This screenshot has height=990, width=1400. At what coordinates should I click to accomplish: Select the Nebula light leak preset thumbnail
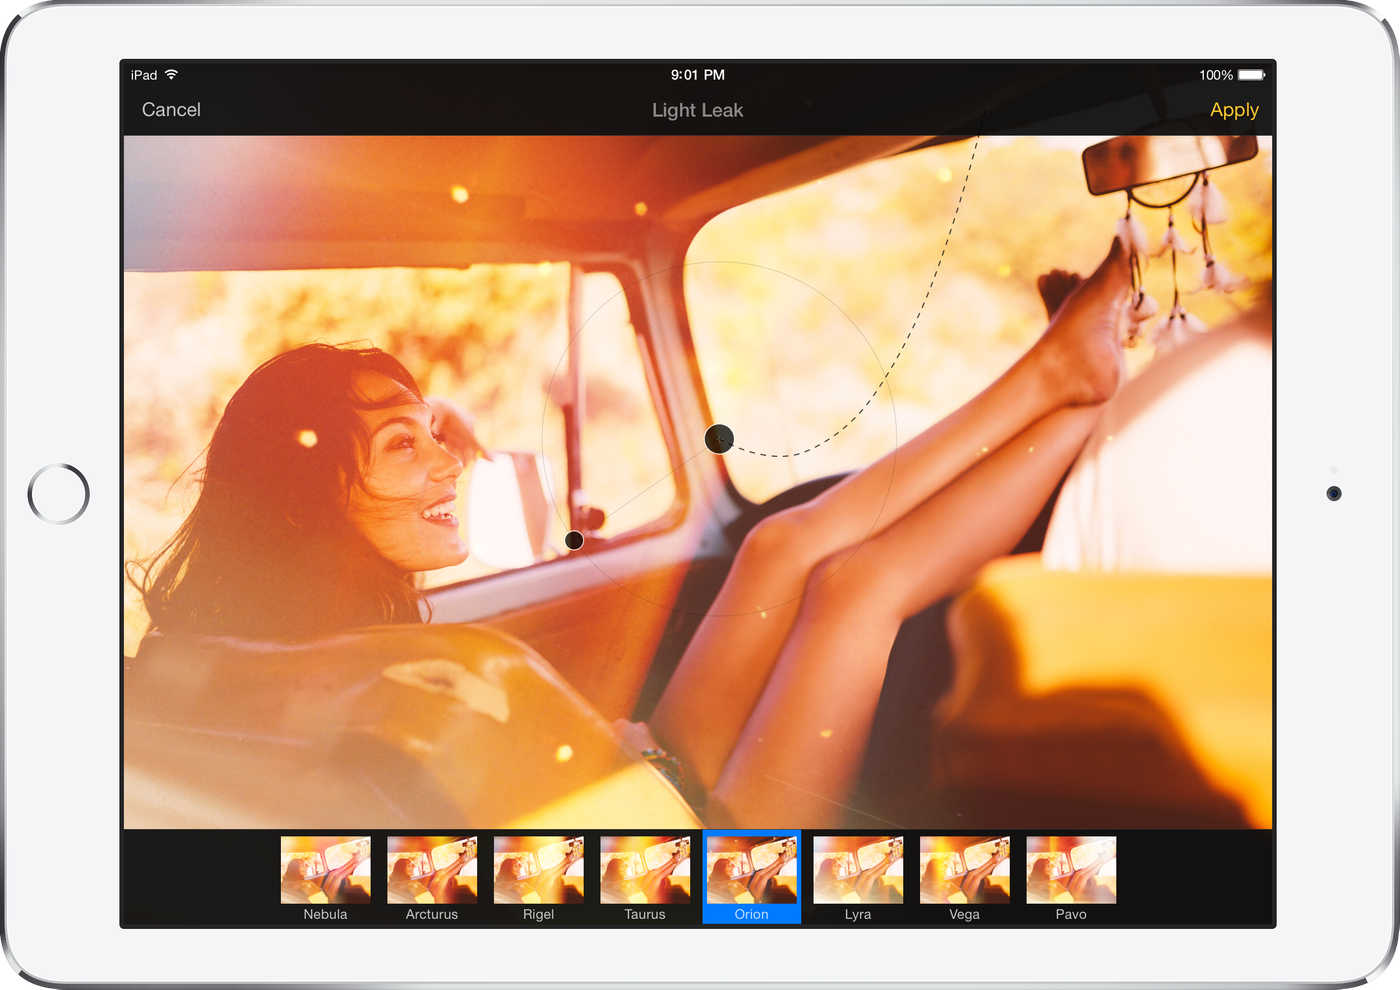[x=325, y=869]
